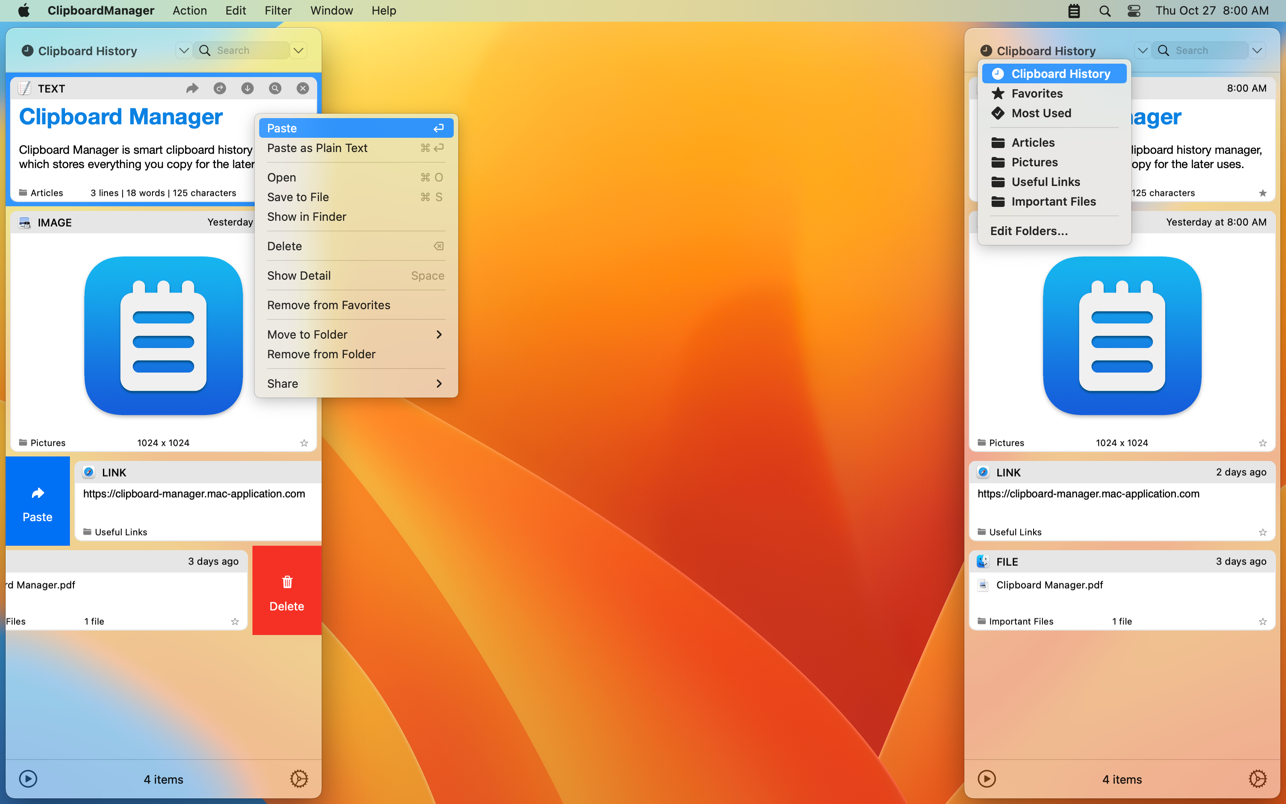Click the circular refresh icon on TEXT item
The height and width of the screenshot is (804, 1286).
(220, 89)
